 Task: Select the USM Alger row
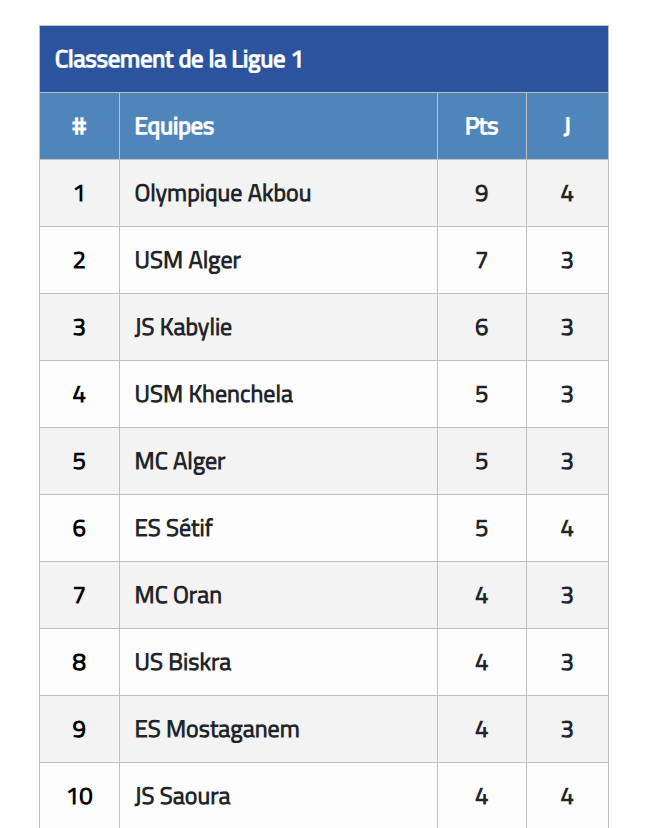pyautogui.click(x=324, y=260)
